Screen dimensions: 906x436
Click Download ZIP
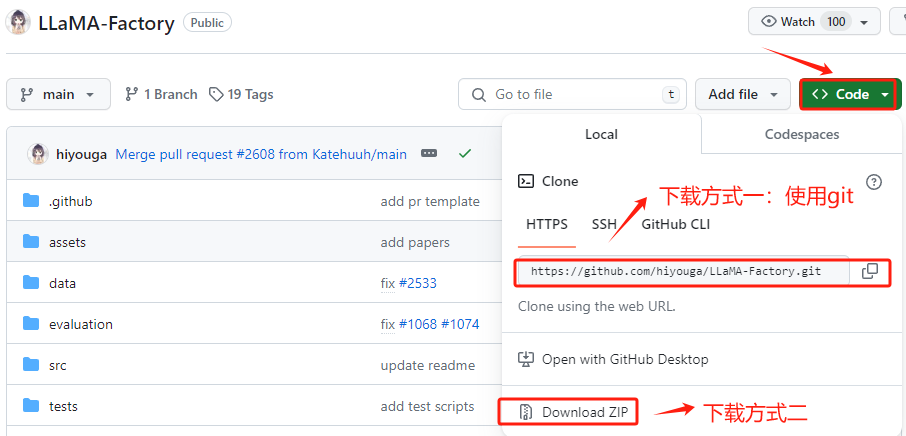579,412
